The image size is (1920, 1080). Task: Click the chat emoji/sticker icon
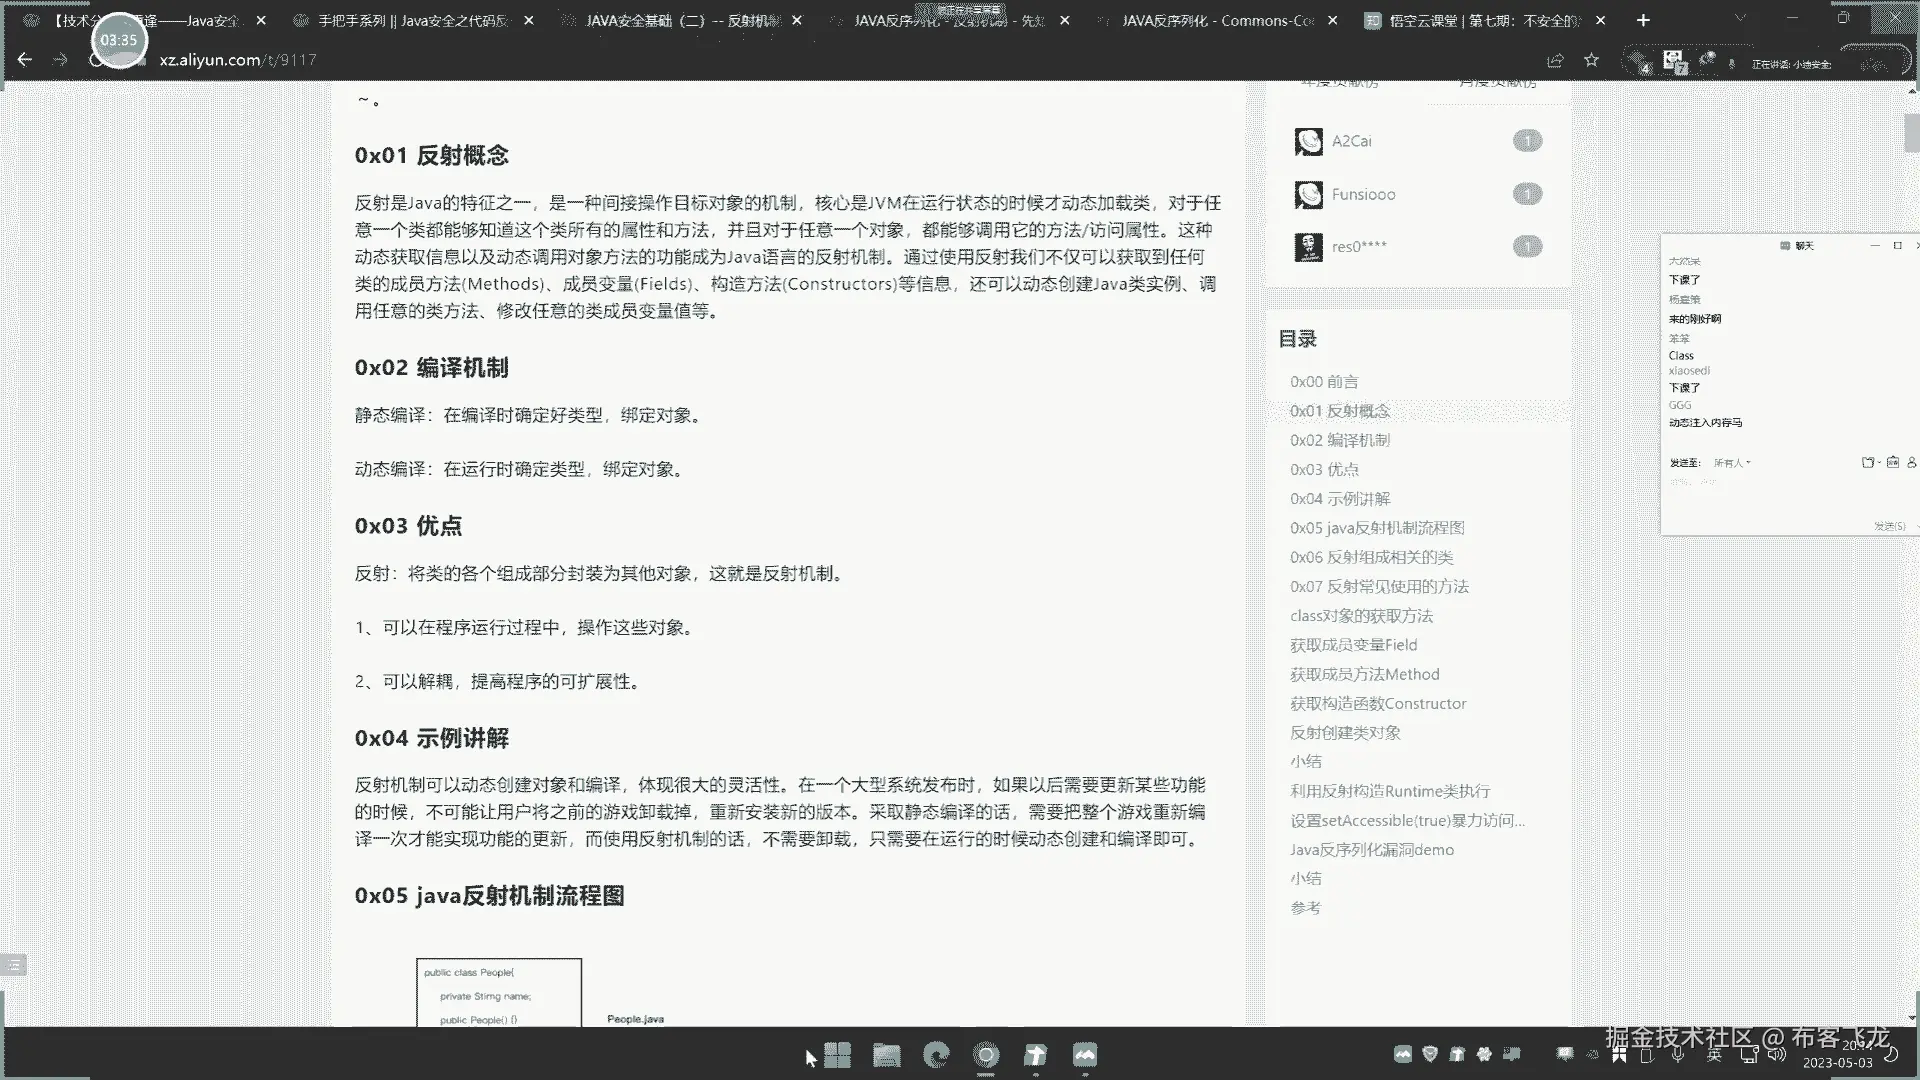point(1892,462)
